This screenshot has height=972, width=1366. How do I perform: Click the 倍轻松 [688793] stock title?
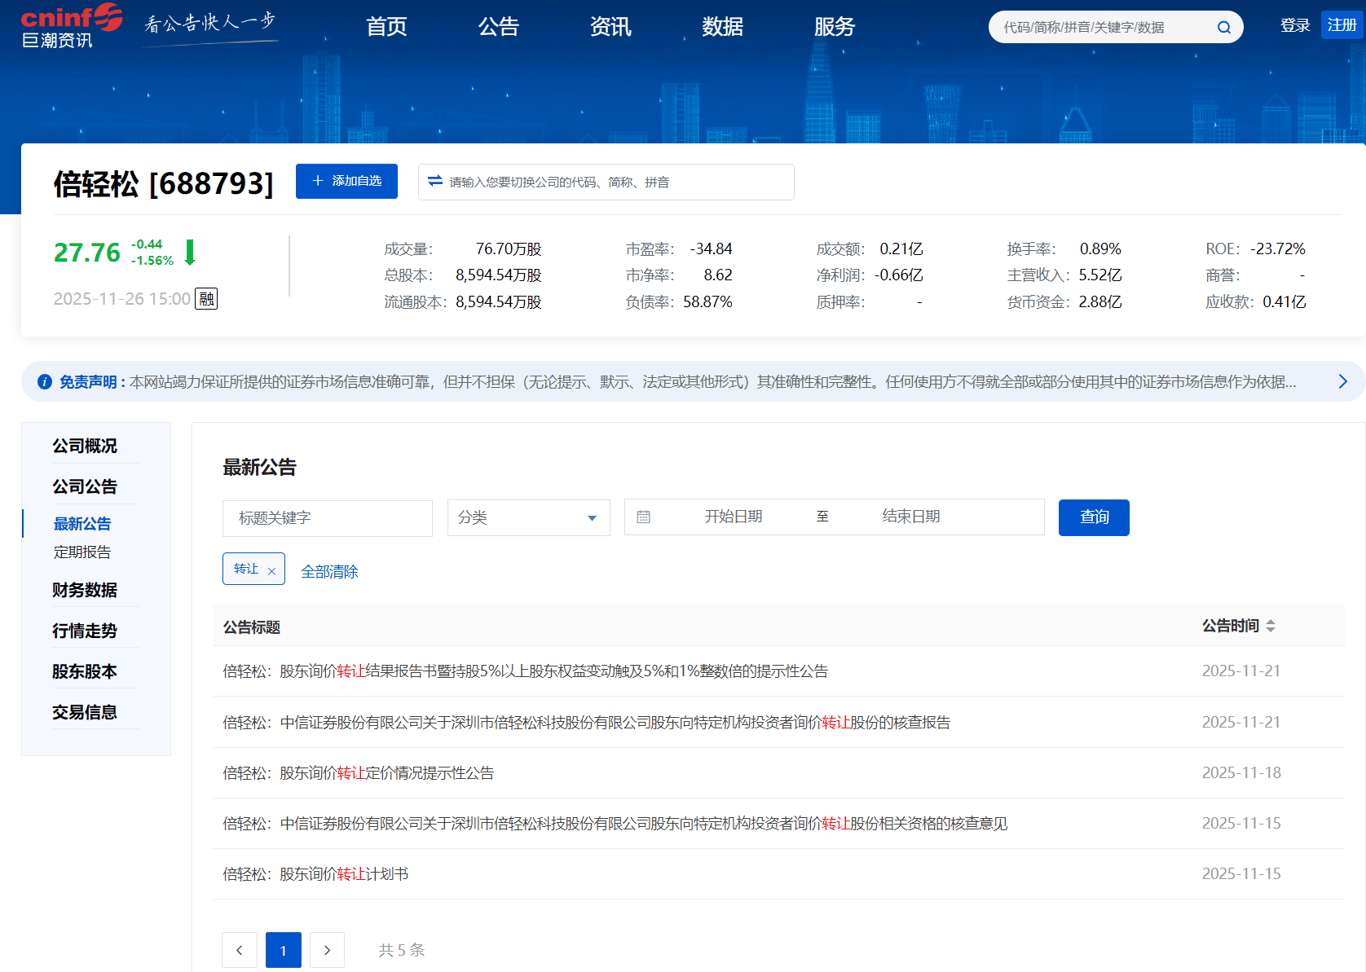[x=163, y=183]
